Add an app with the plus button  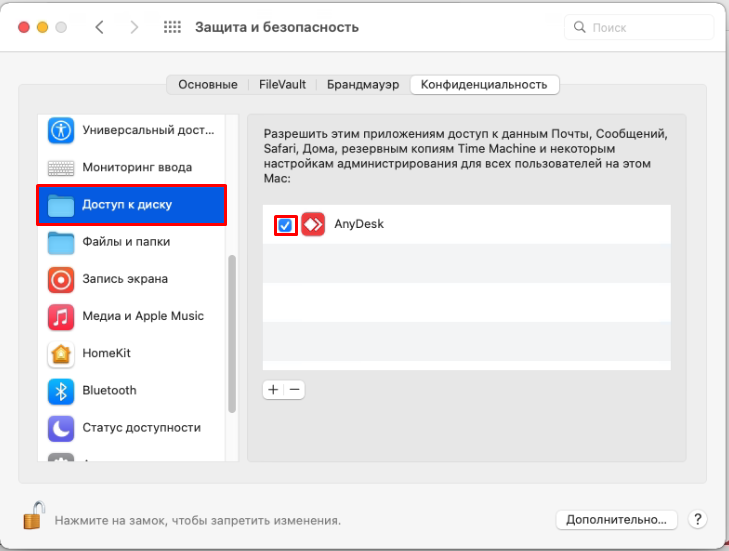(x=273, y=390)
